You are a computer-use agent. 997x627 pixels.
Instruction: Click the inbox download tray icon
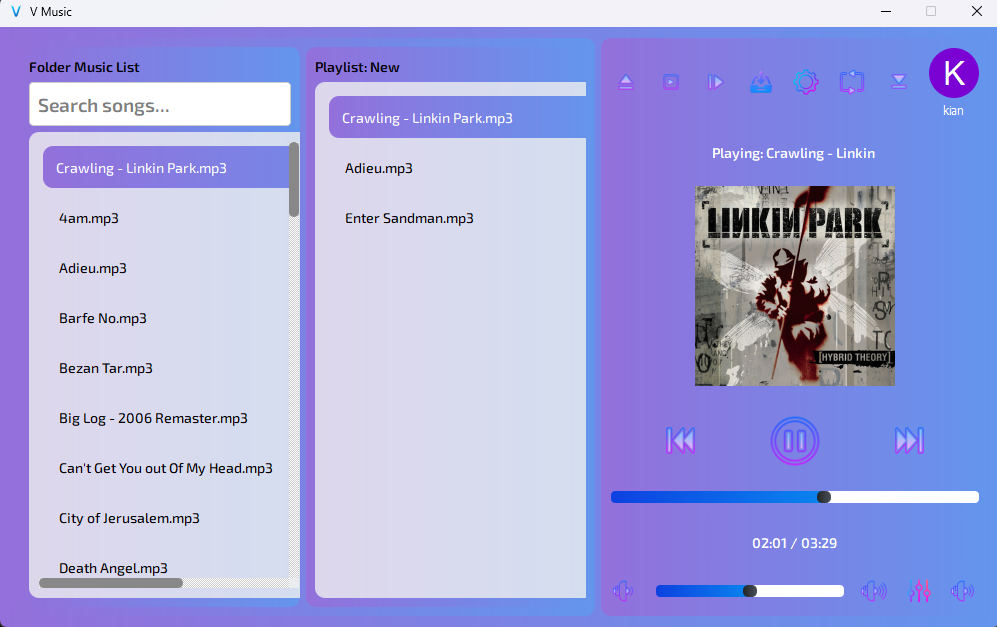(x=761, y=83)
